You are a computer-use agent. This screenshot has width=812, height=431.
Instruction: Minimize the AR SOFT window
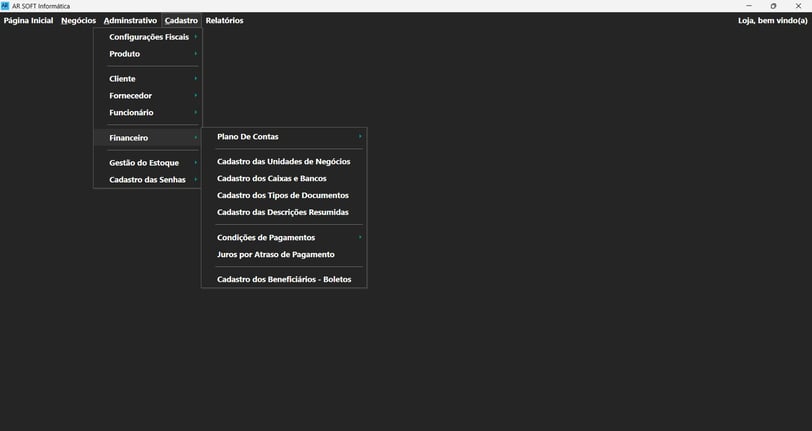pyautogui.click(x=749, y=6)
